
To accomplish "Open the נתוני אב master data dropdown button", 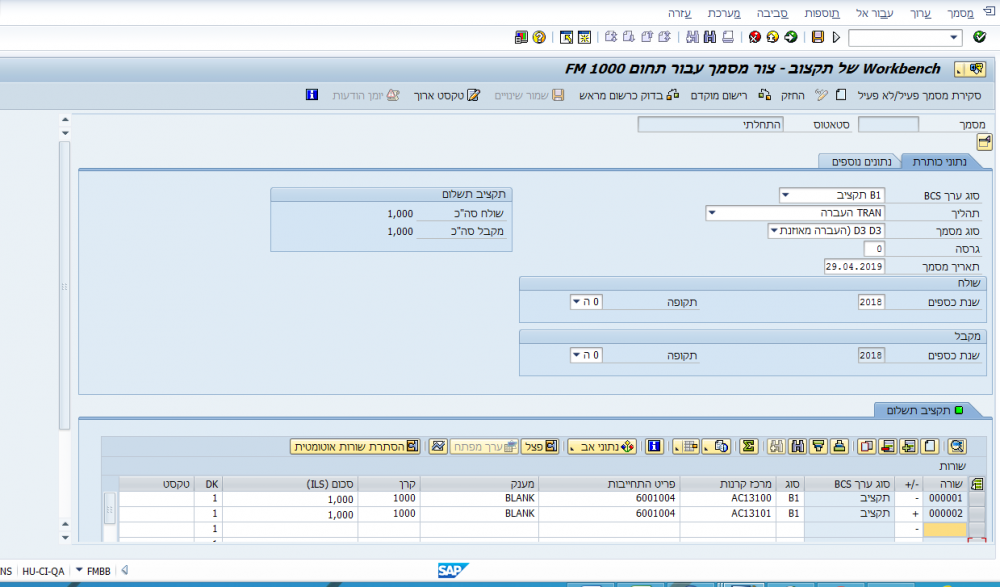I will (601, 446).
